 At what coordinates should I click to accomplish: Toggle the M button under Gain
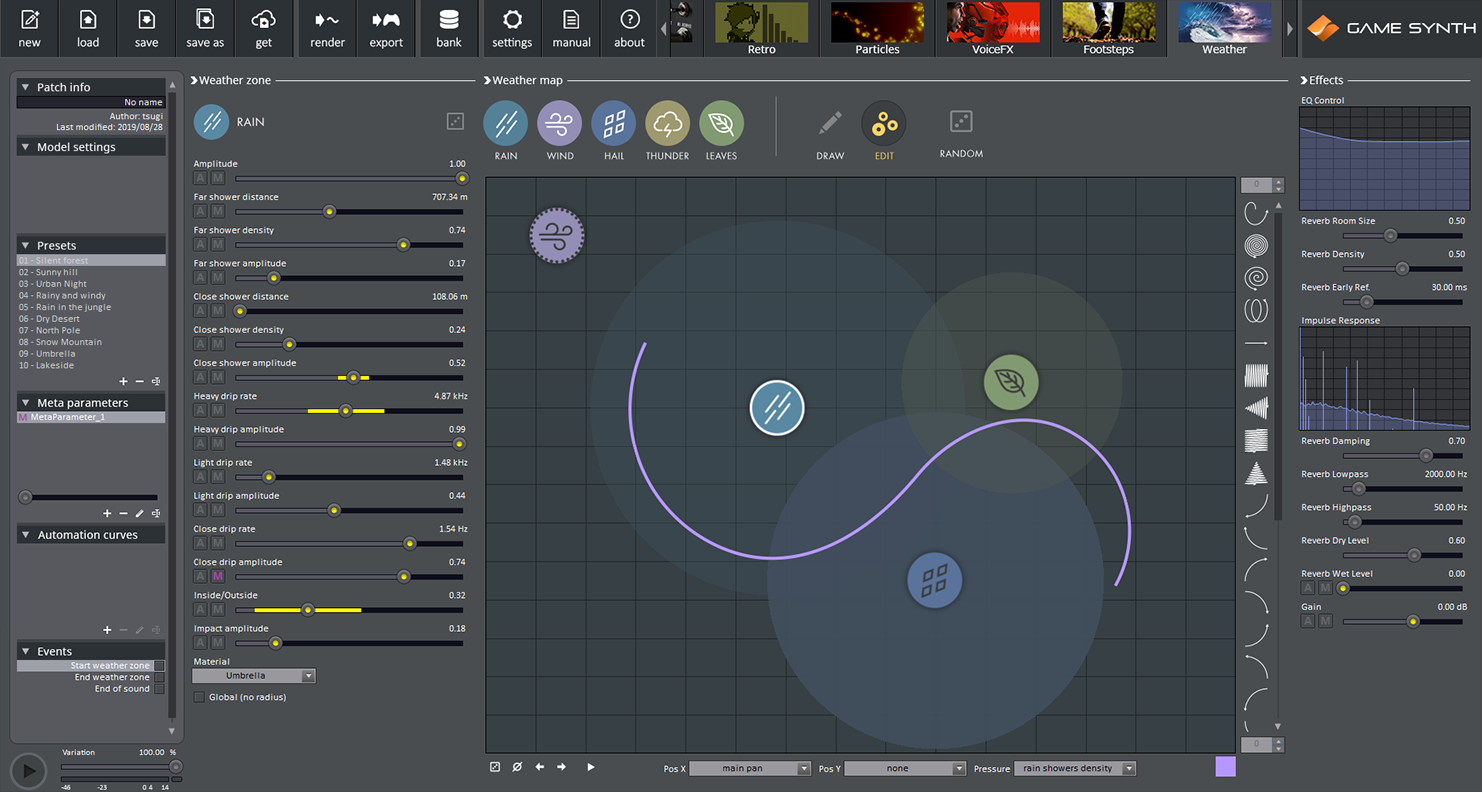coord(1326,621)
